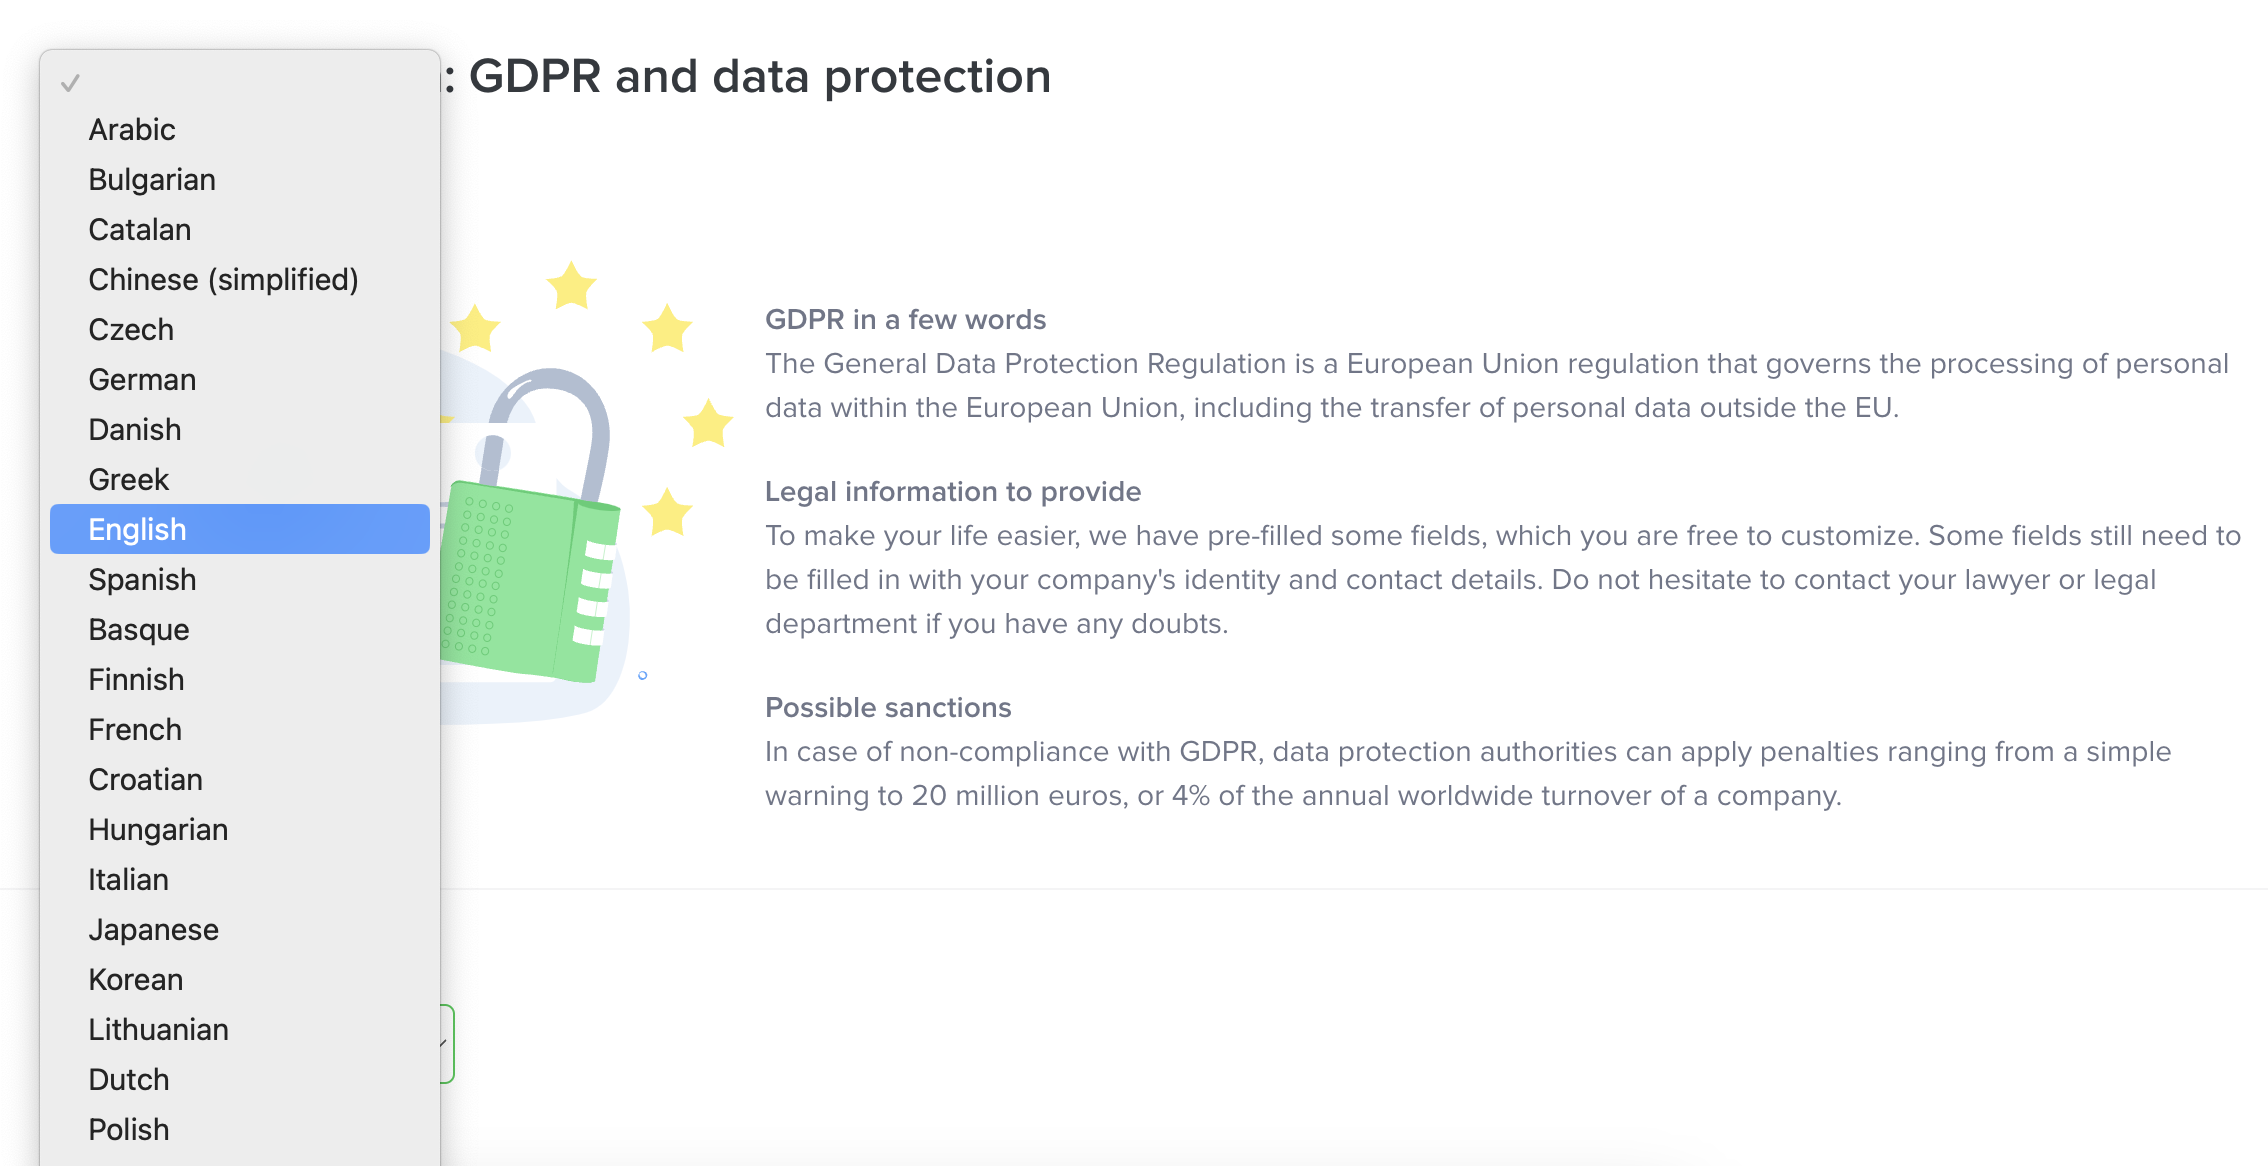This screenshot has height=1166, width=2268.
Task: Select the highlighted English option
Action: (138, 530)
